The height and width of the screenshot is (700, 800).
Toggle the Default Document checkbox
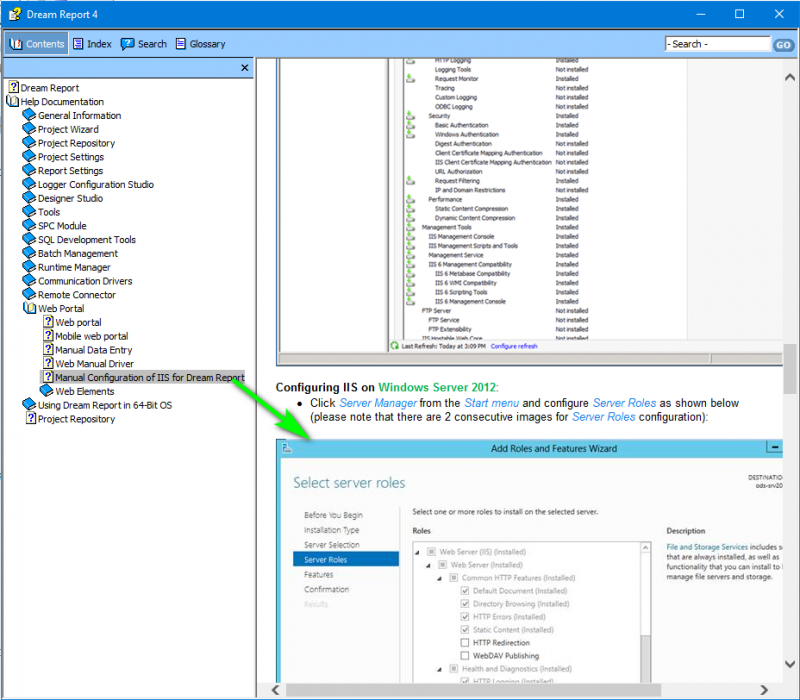click(x=464, y=590)
